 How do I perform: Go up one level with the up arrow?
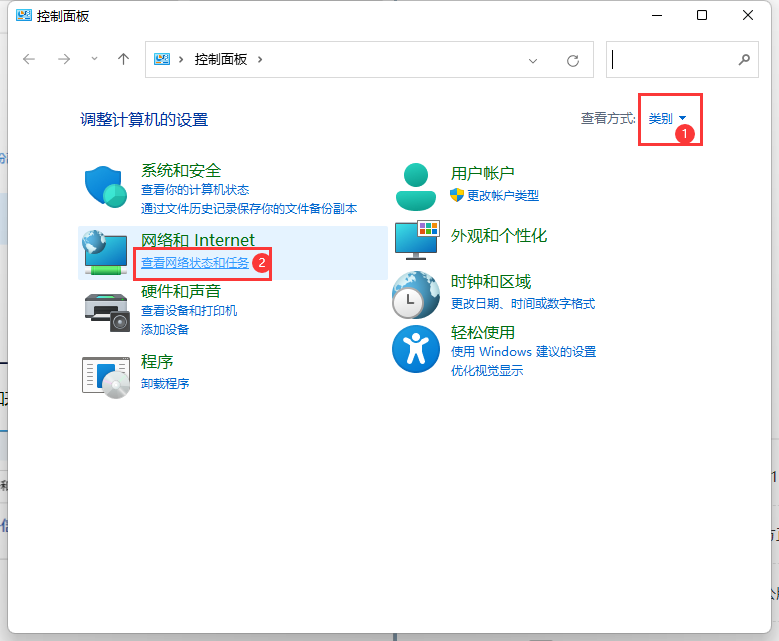124,60
